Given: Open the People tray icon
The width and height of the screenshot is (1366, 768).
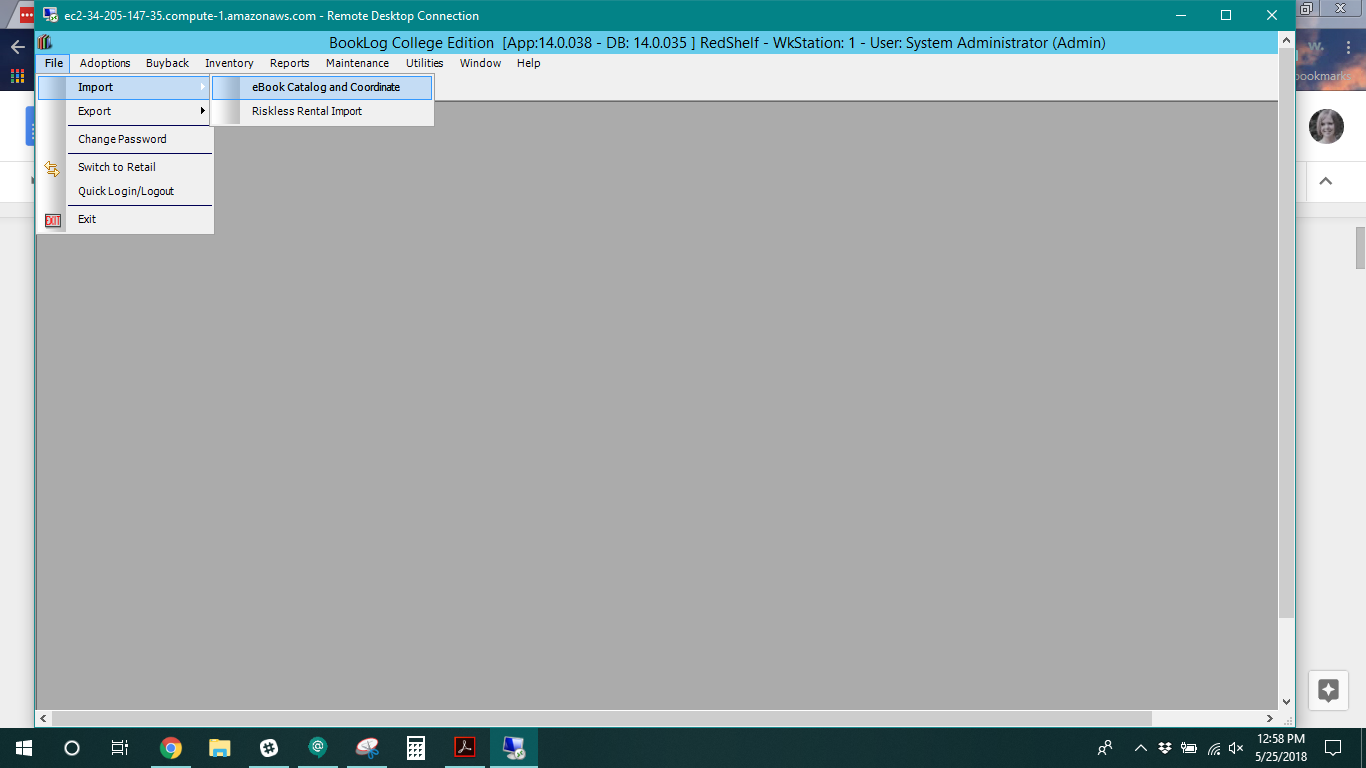Looking at the screenshot, I should 1105,747.
